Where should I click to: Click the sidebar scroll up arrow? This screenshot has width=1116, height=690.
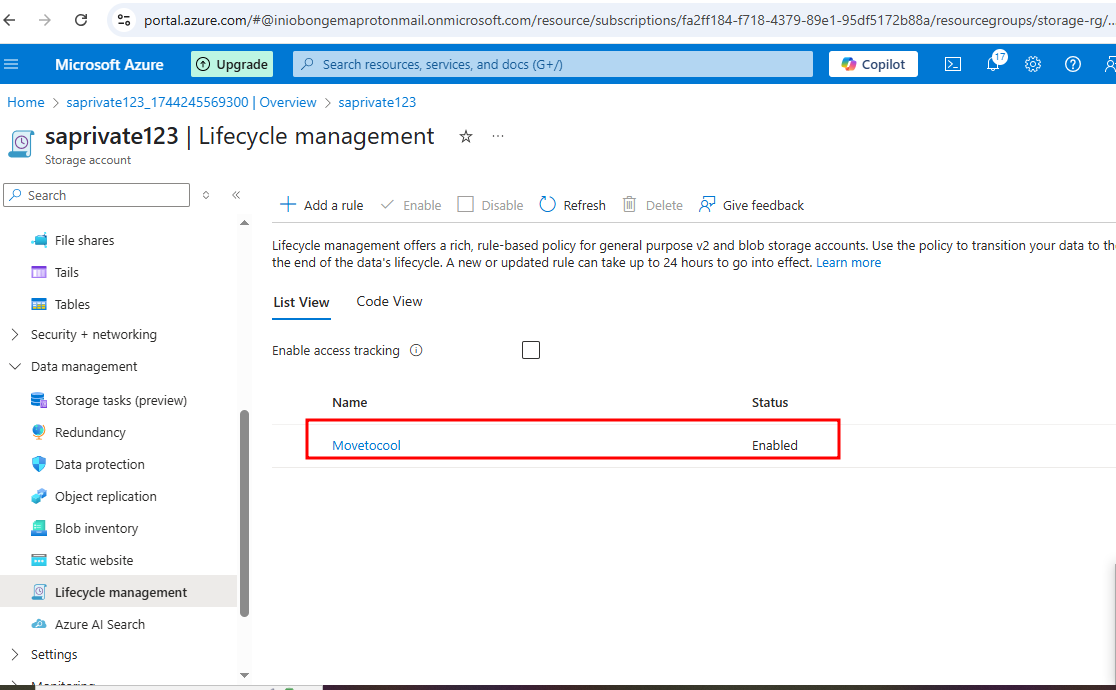pos(244,223)
